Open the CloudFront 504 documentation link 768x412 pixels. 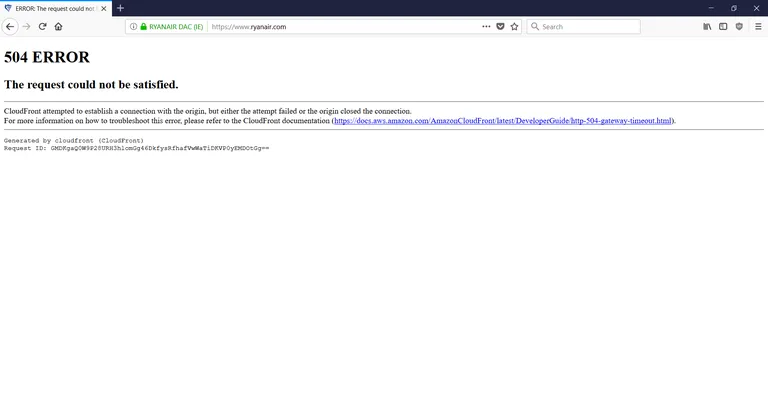coord(503,121)
